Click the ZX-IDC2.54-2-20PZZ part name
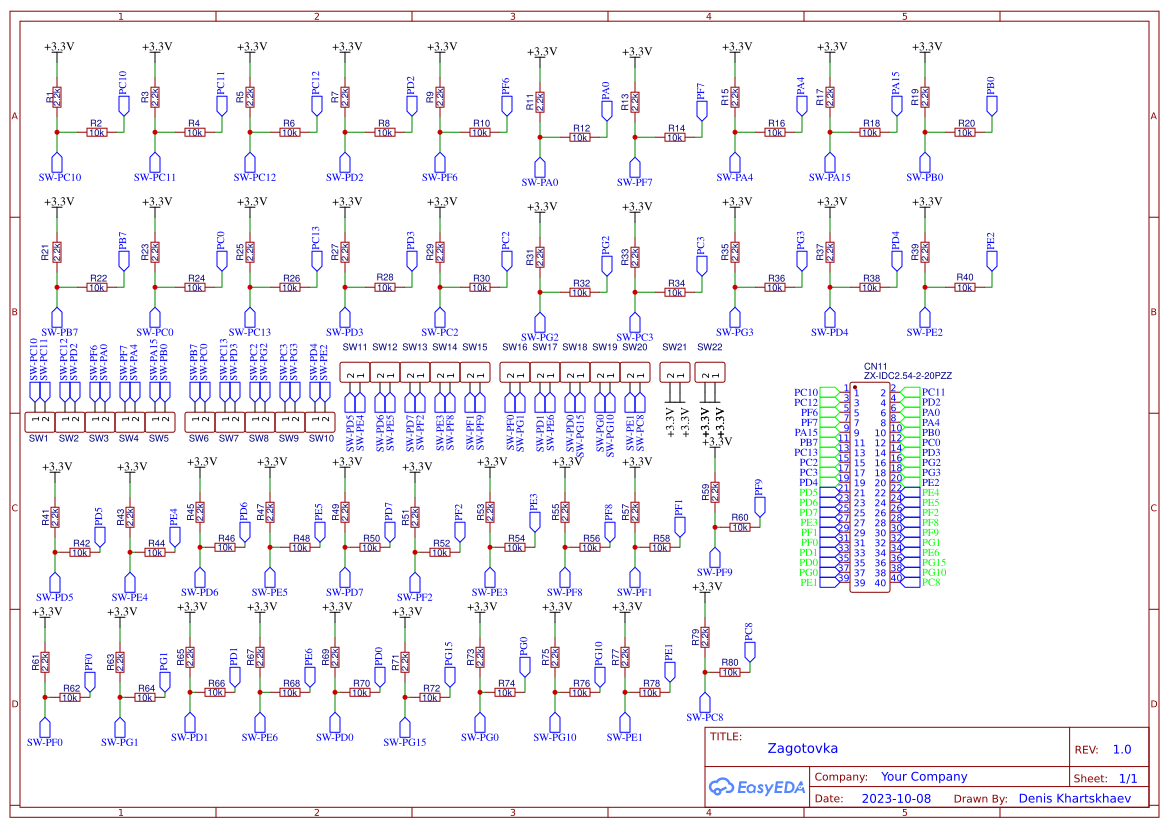Image resolution: width=1169 pixels, height=829 pixels. pyautogui.click(x=907, y=376)
